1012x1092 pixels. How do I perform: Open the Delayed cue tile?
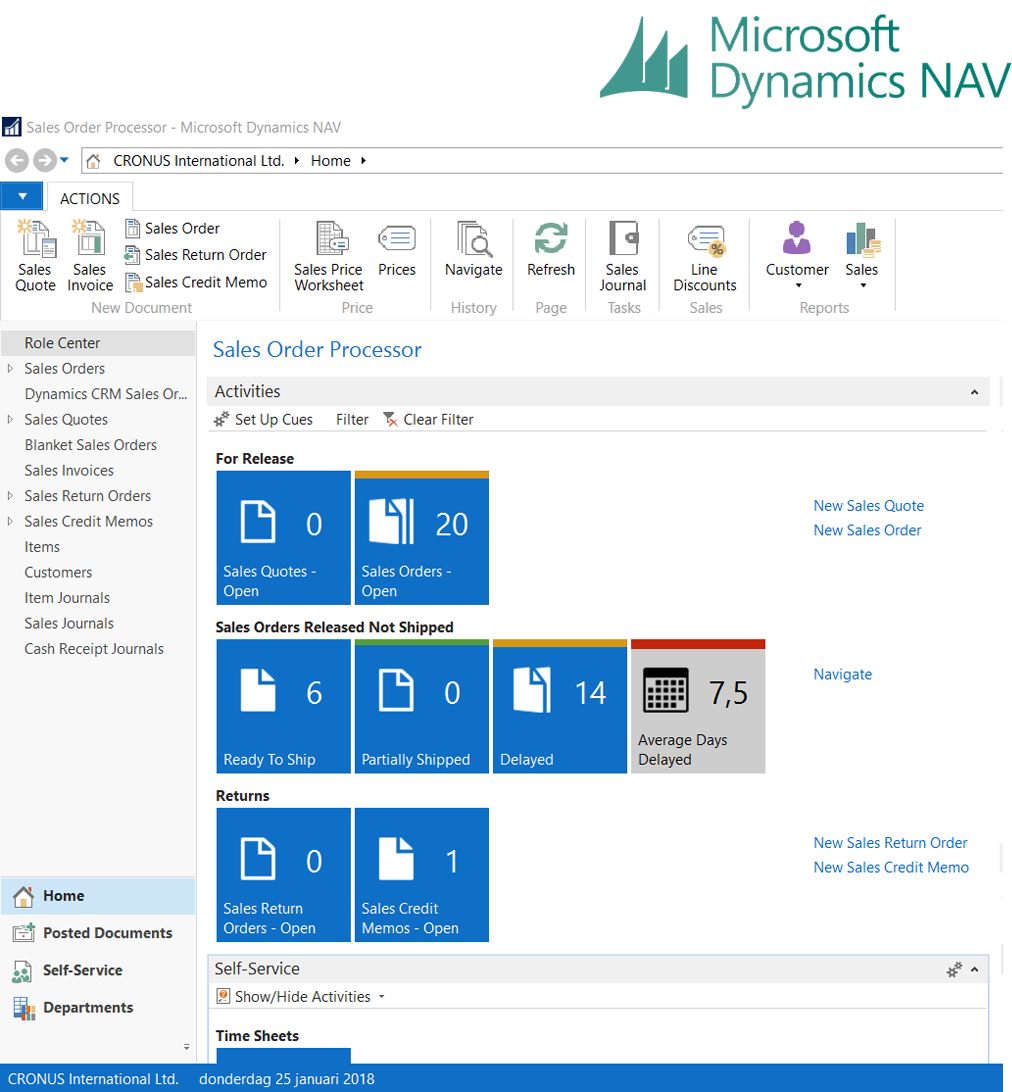(x=560, y=706)
